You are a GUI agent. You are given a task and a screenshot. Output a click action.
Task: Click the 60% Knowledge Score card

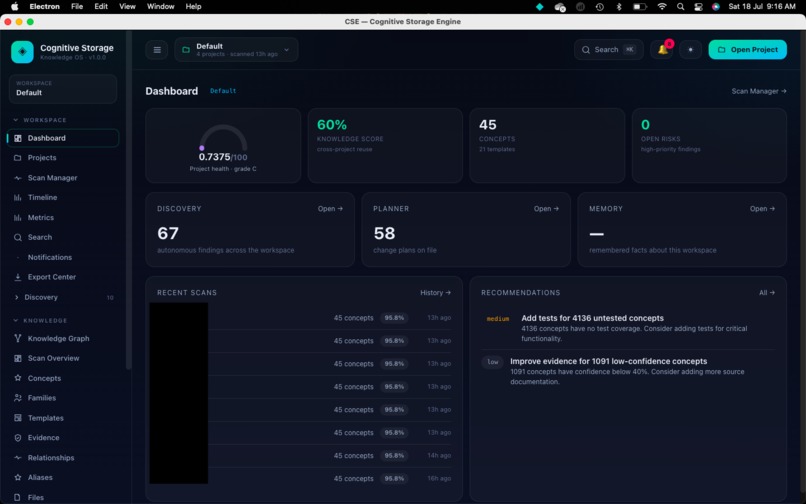(x=385, y=146)
